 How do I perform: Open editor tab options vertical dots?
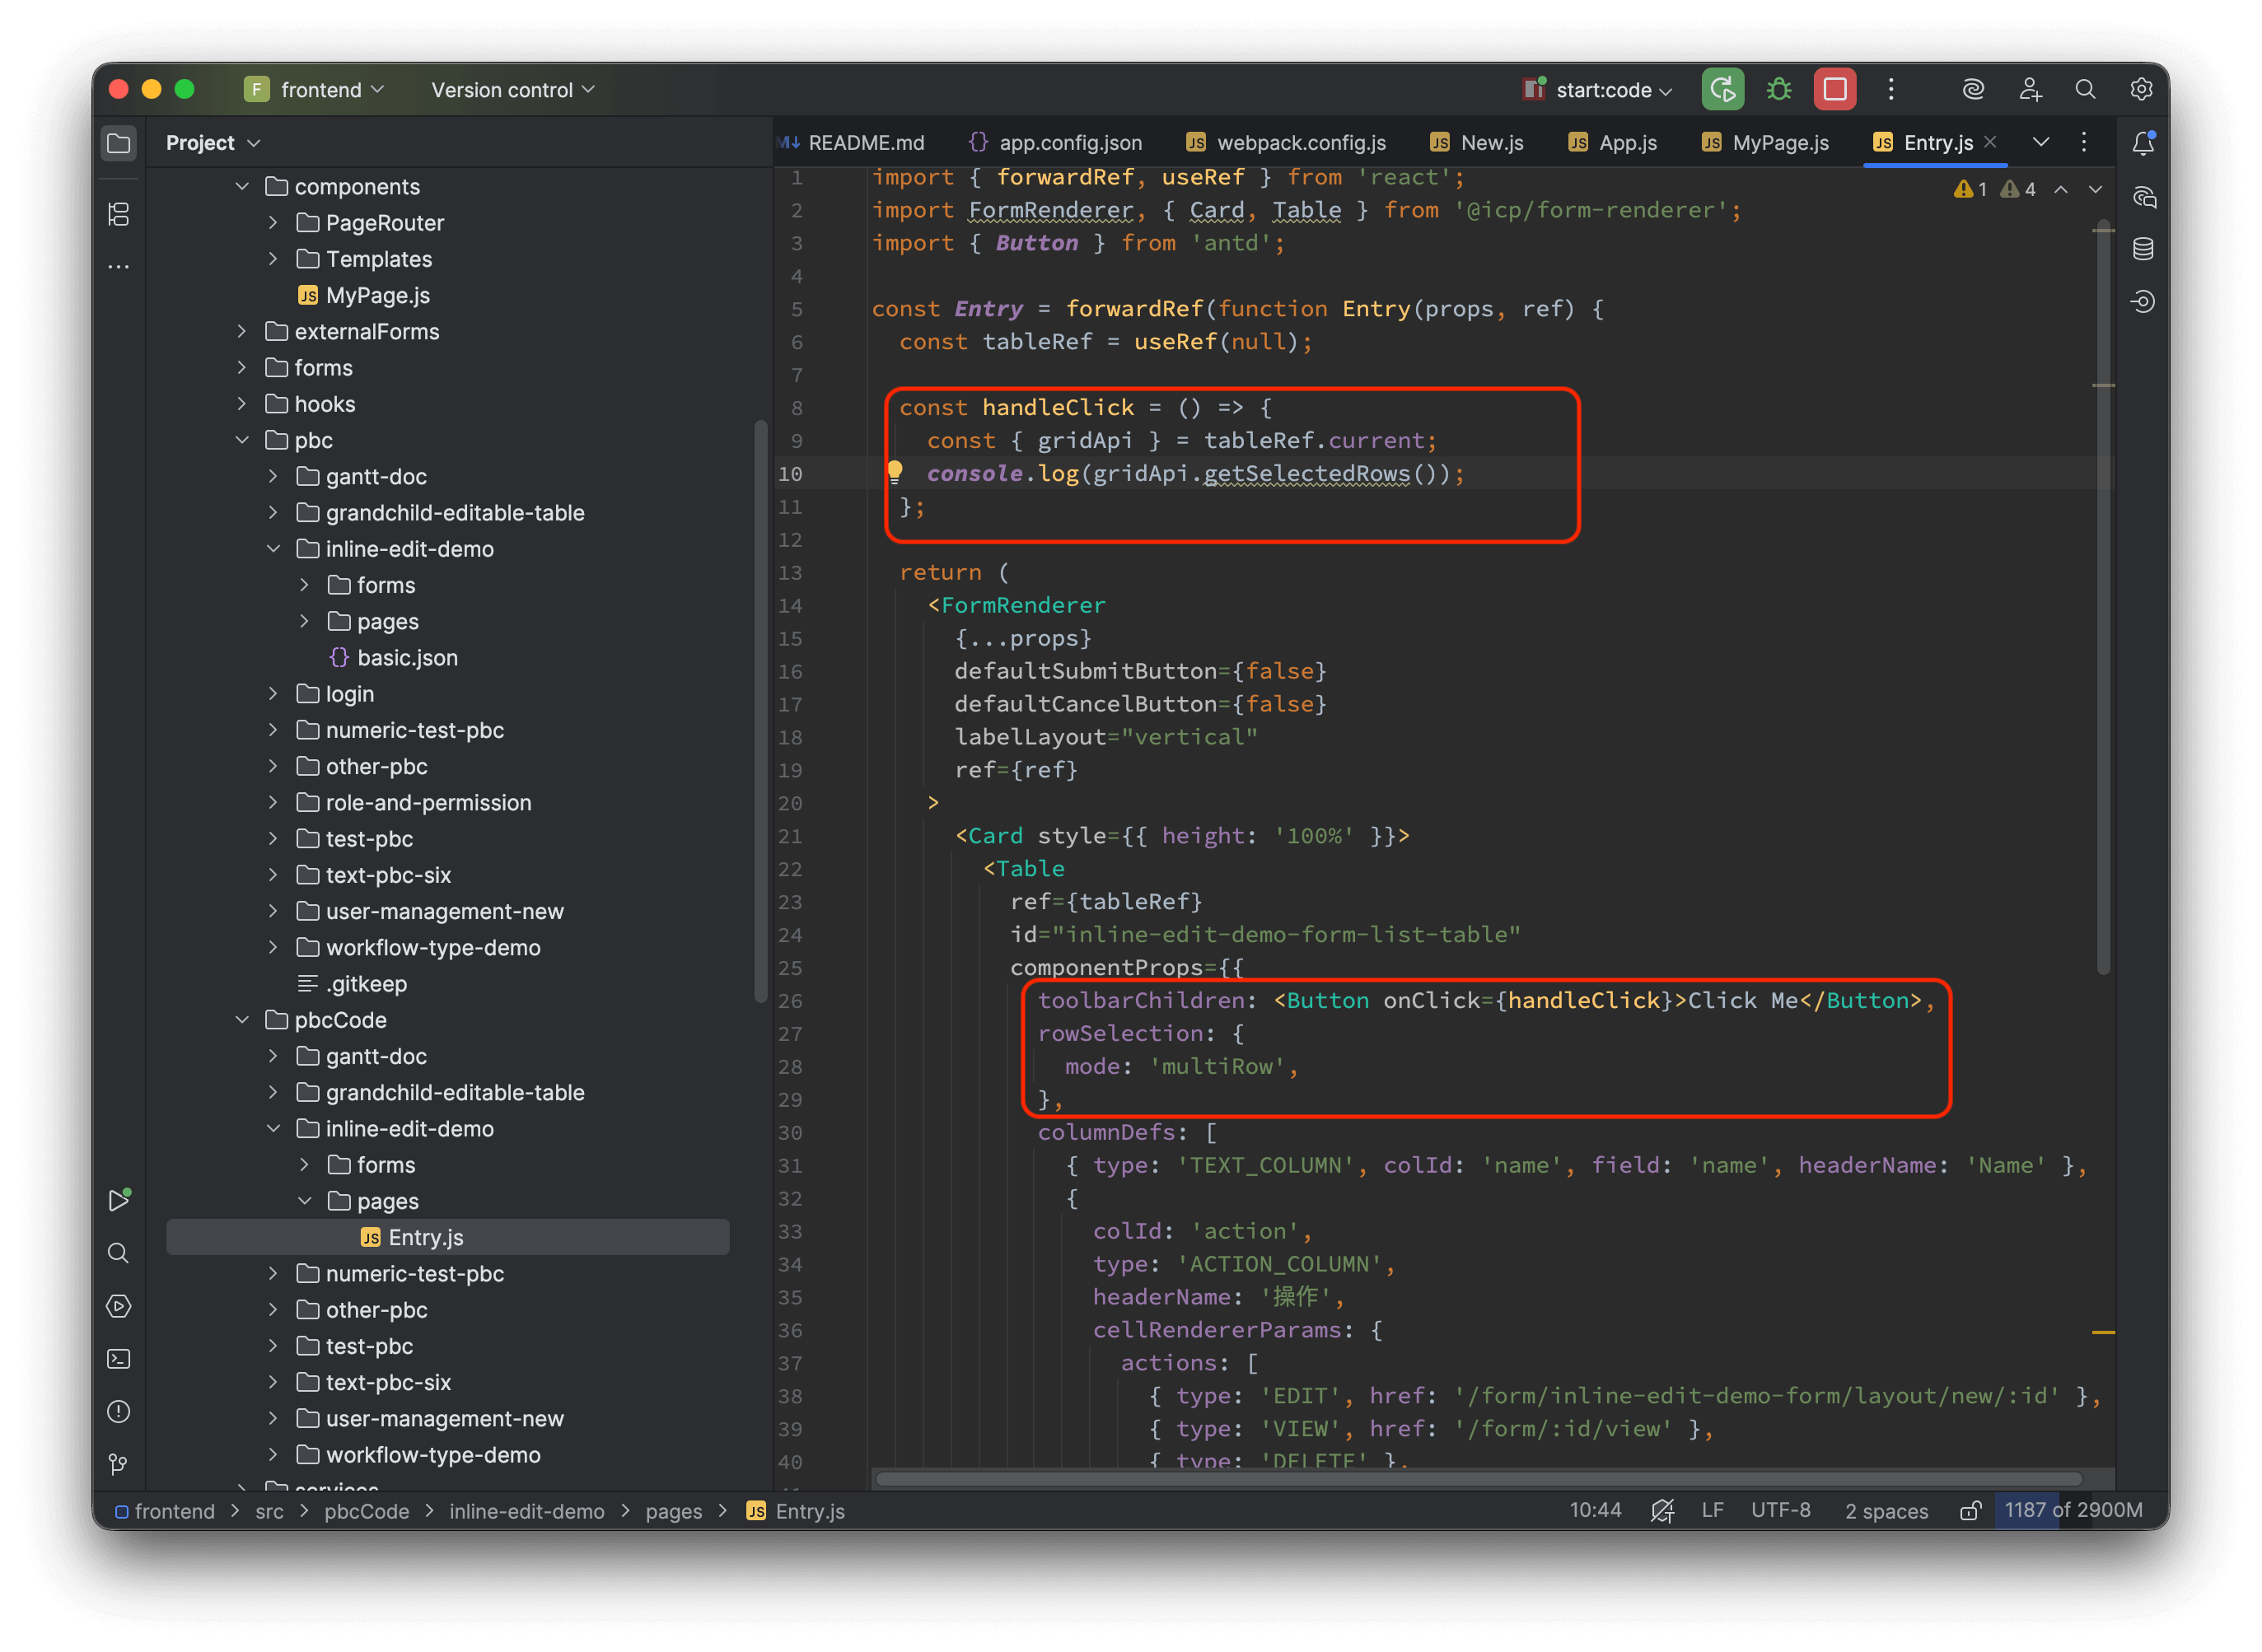click(x=2083, y=142)
